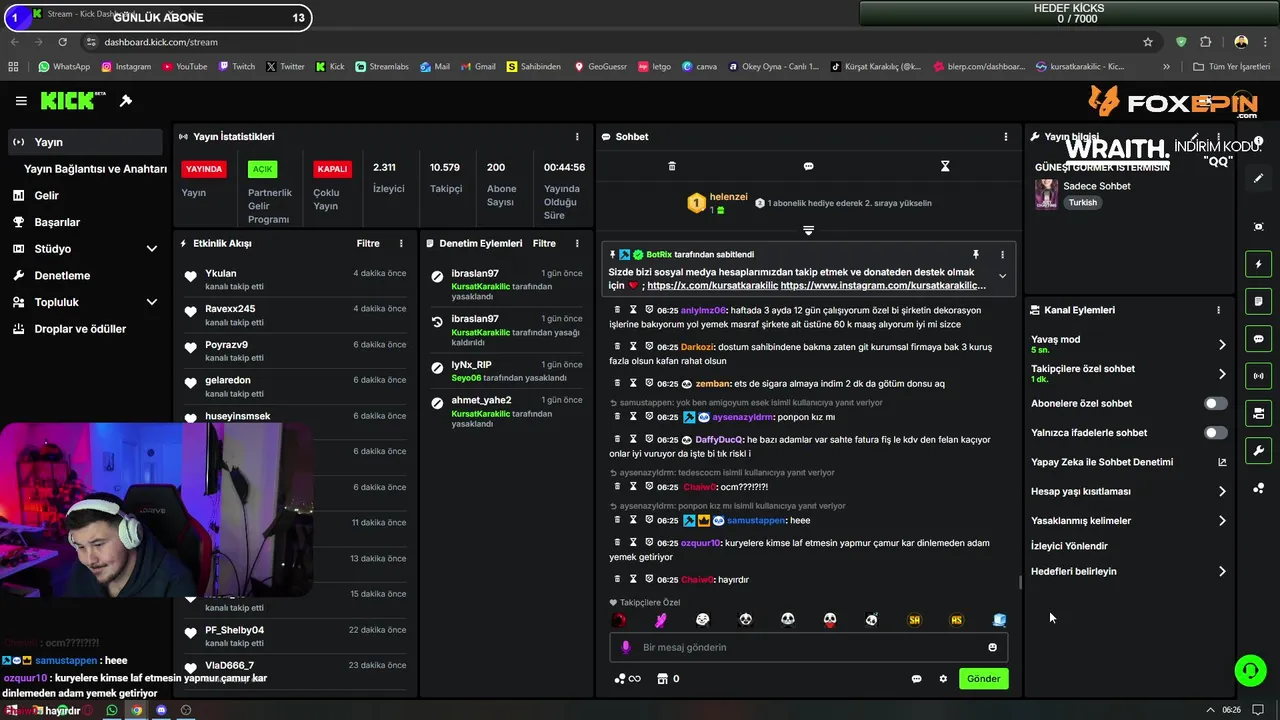Click the wand icon next to Kick logo

click(126, 101)
